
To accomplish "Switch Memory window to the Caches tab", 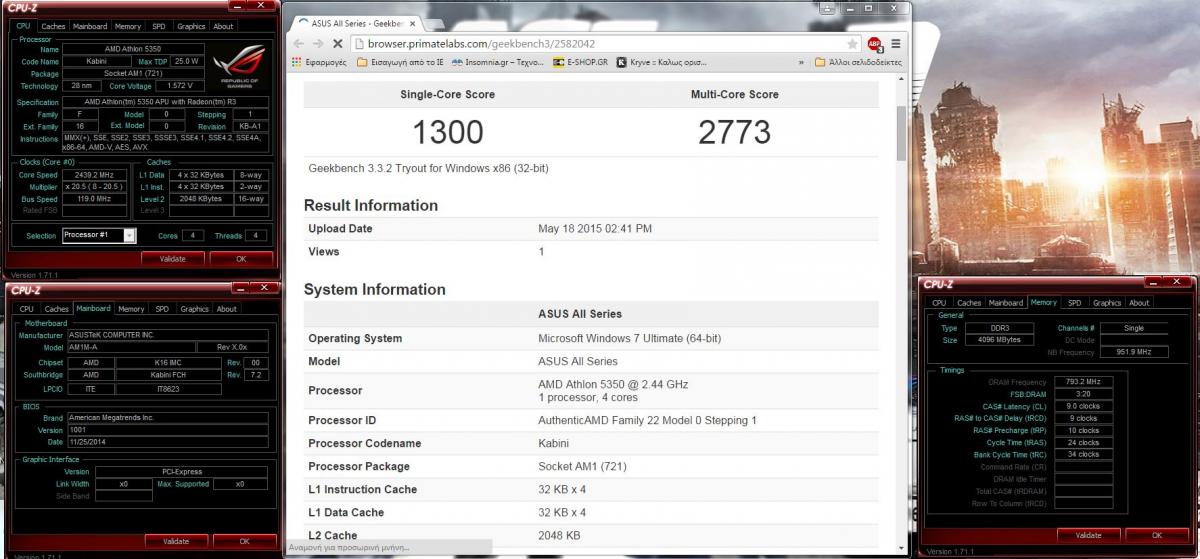I will click(969, 302).
